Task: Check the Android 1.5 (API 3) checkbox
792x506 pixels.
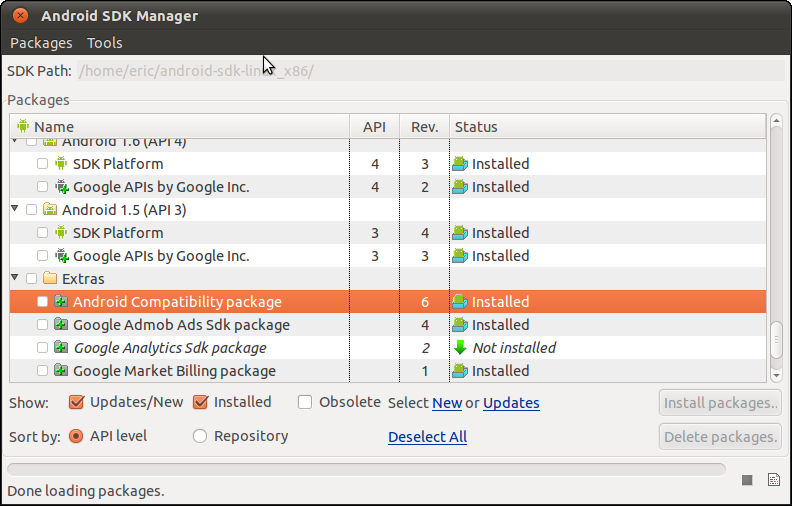Action: 31,209
